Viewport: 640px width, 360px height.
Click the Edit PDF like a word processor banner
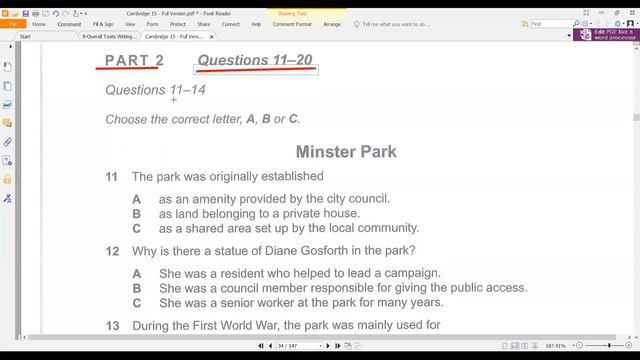(x=606, y=35)
